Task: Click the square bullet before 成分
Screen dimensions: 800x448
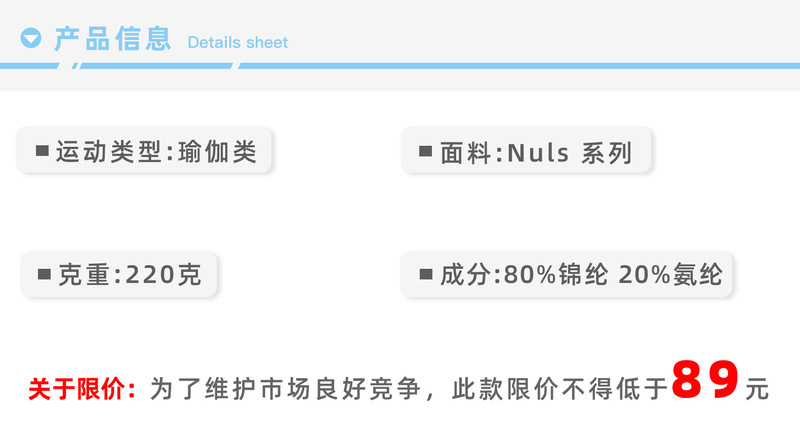Action: tap(424, 274)
